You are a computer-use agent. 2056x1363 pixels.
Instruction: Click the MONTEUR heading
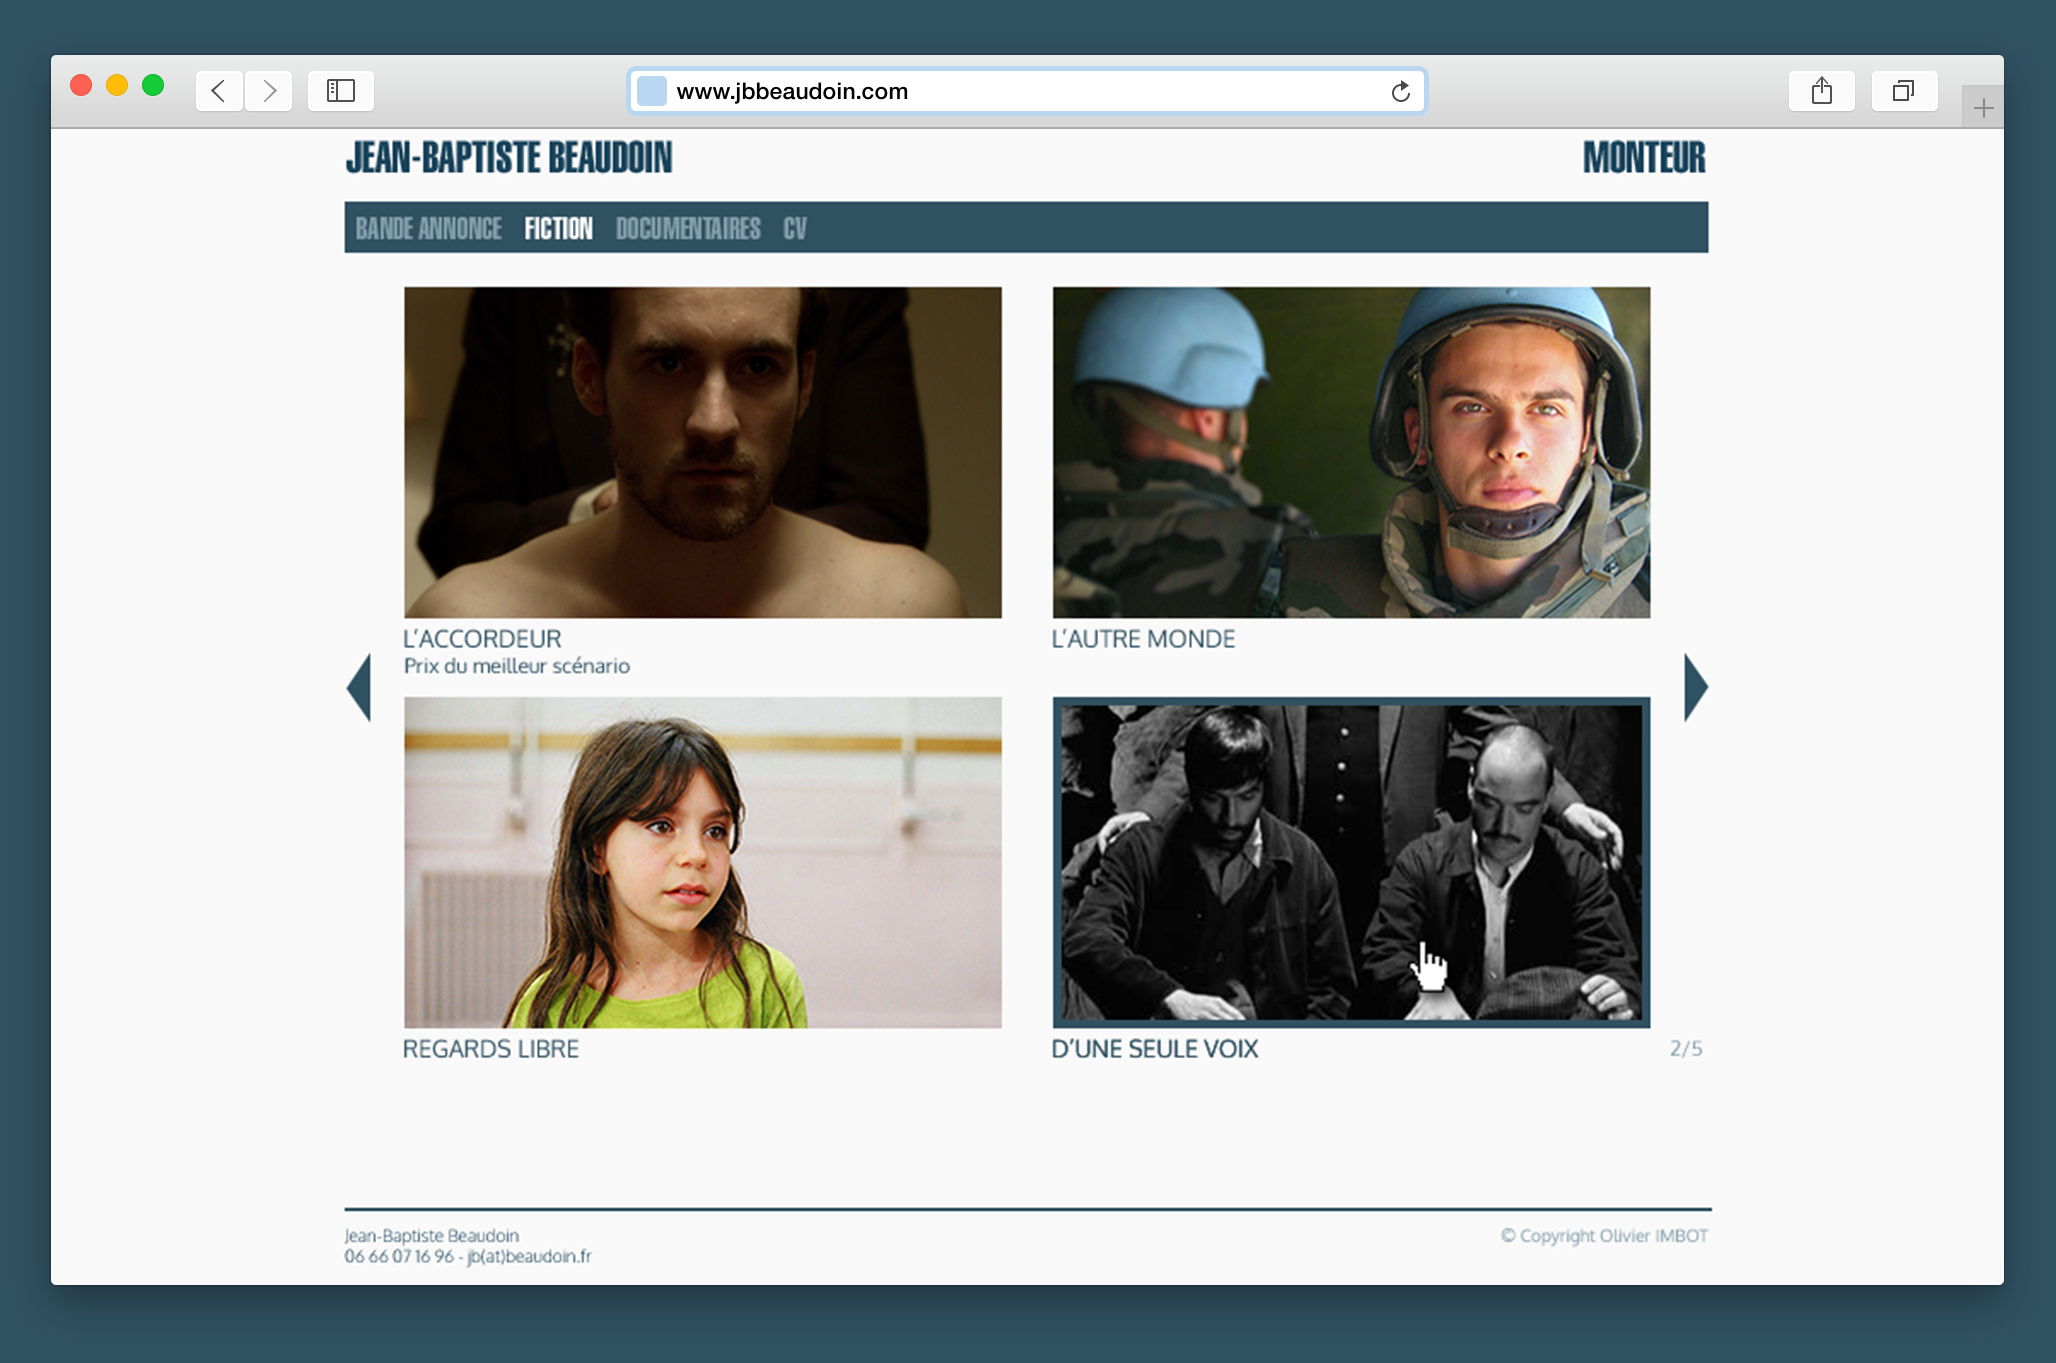(1644, 158)
